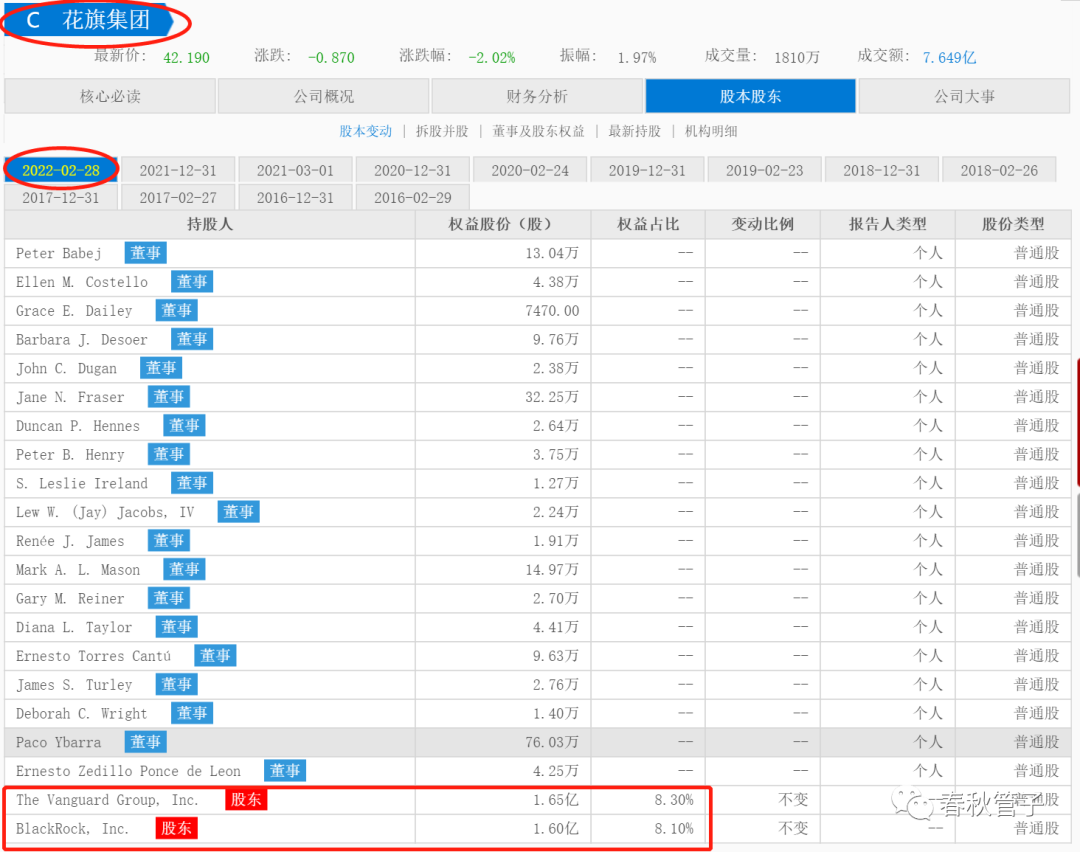The image size is (1080, 852).
Task: Click the 权益占比 column header
Action: pos(648,225)
